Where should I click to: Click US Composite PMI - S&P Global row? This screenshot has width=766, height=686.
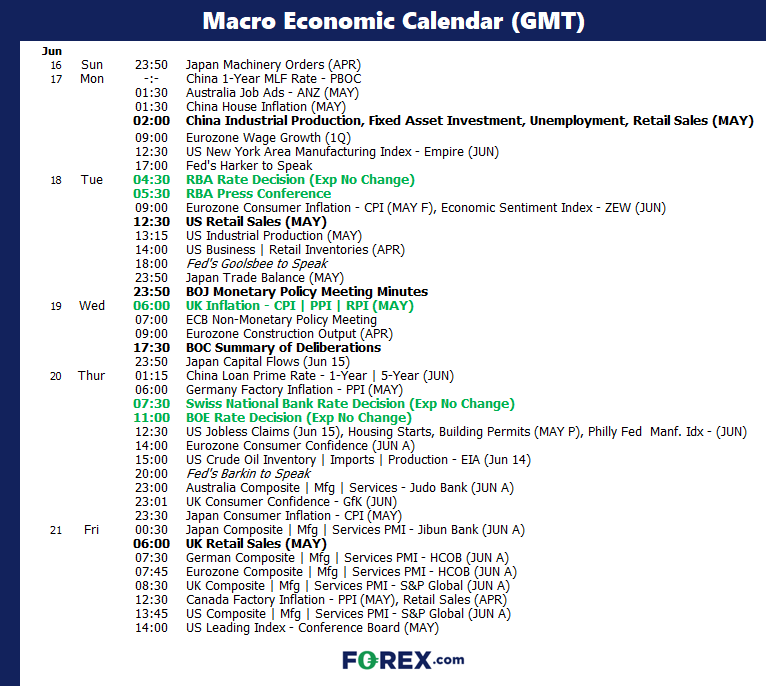348,614
